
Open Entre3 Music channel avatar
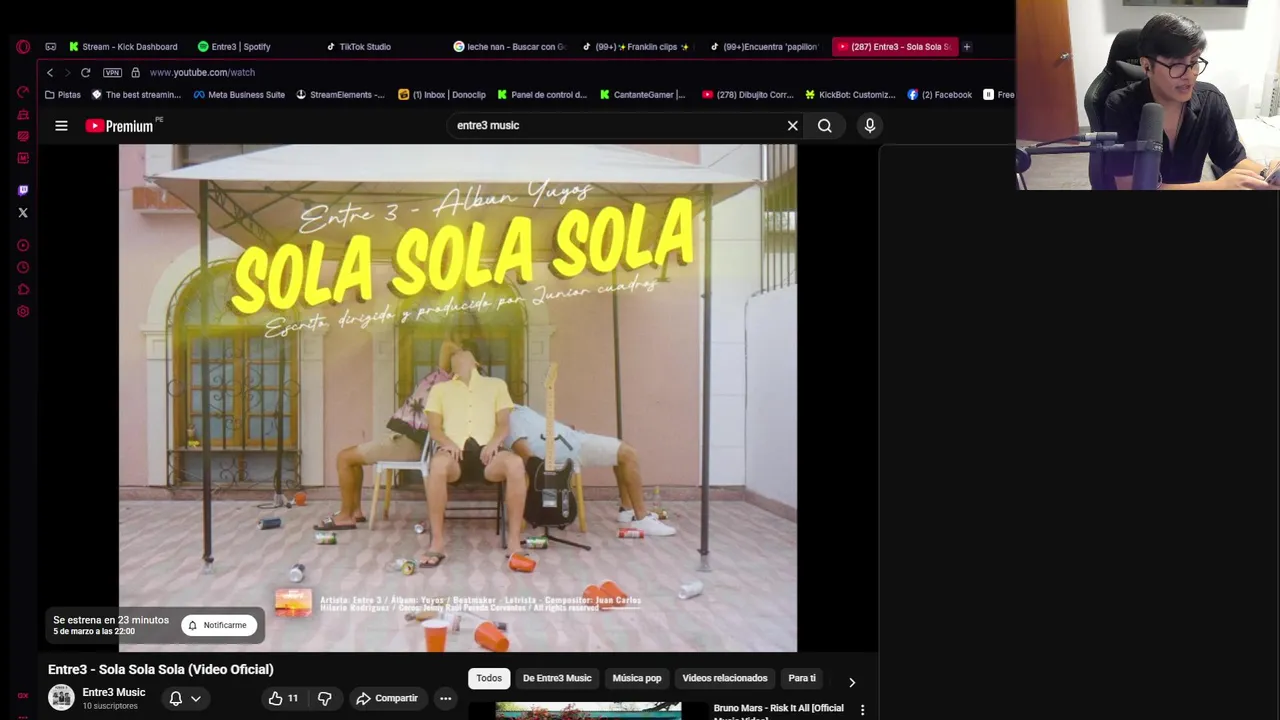coord(61,698)
